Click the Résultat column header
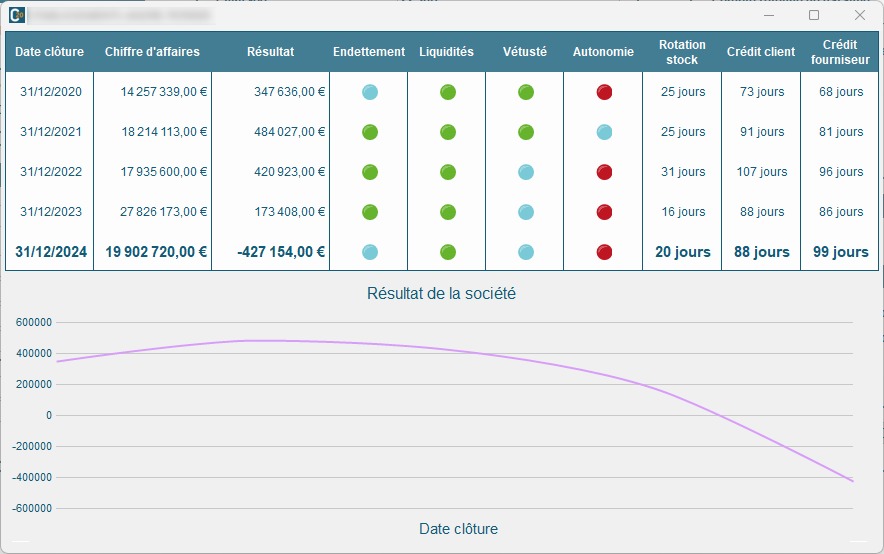Image resolution: width=884 pixels, height=554 pixels. 270,52
